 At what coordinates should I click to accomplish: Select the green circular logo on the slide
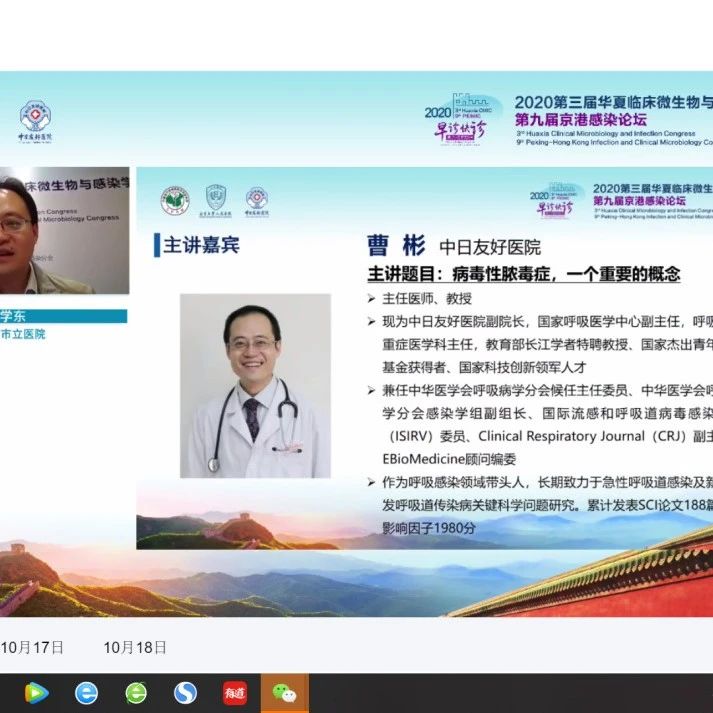coord(175,200)
